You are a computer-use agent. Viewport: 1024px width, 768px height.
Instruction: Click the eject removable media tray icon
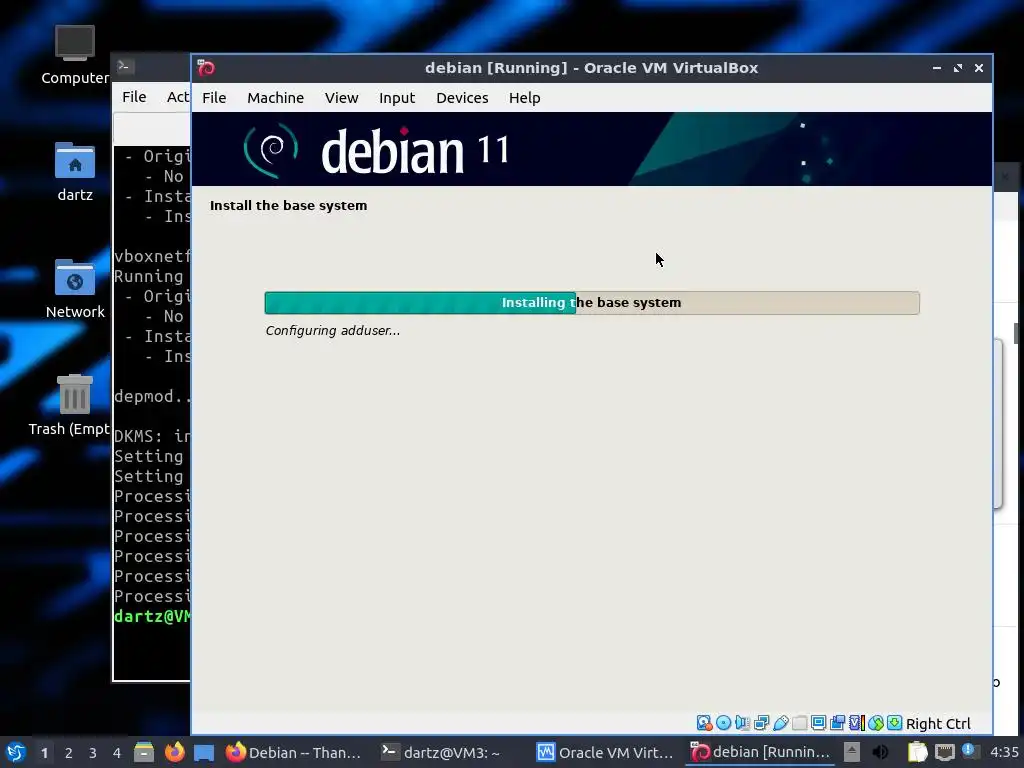[x=852, y=752]
